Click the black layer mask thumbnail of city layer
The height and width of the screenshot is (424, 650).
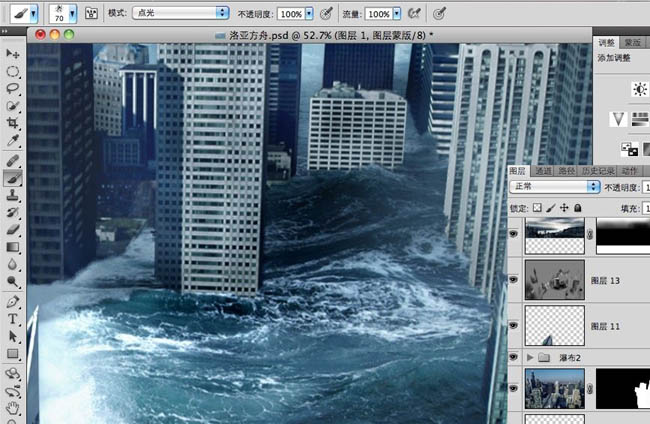(x=622, y=389)
